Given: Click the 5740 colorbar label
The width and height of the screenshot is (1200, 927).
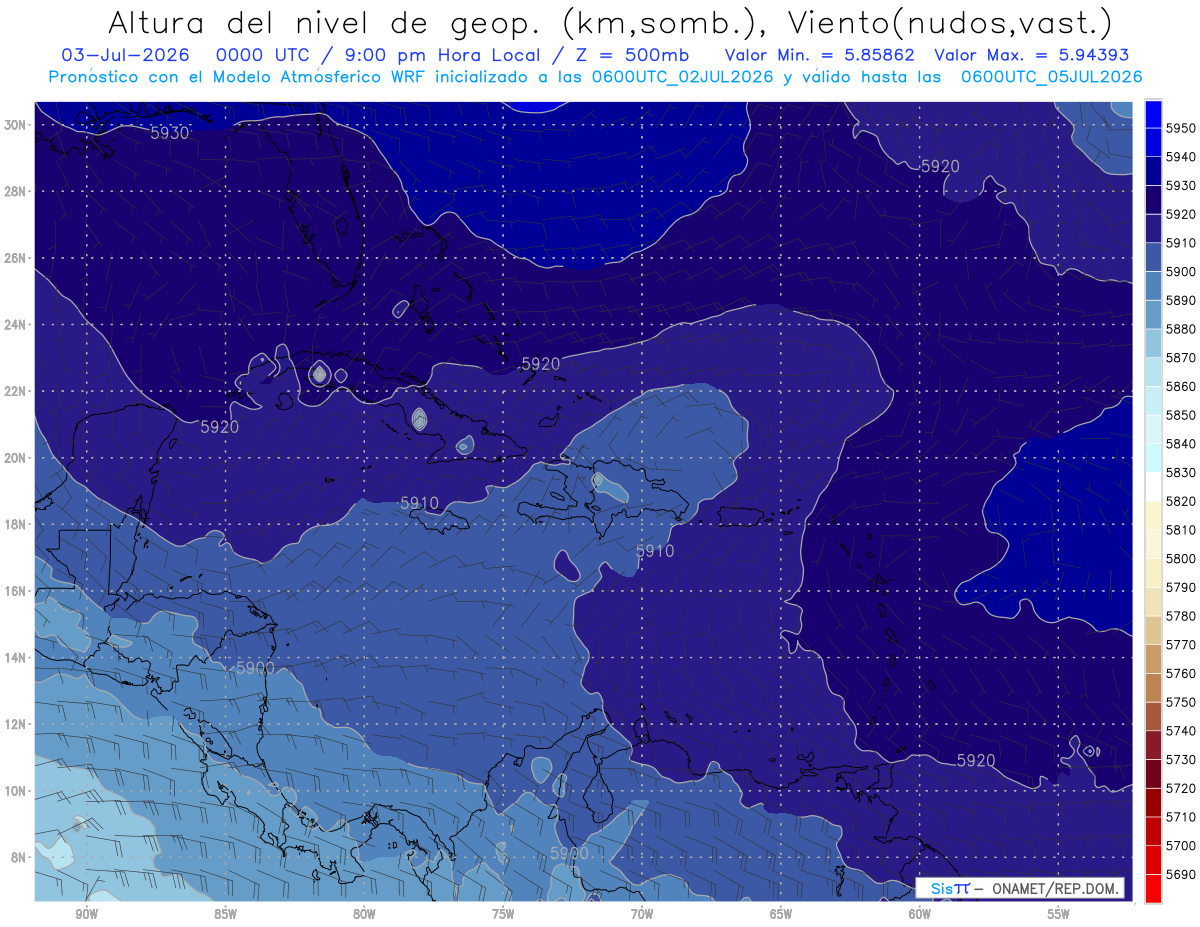Looking at the screenshot, I should 1181,731.
